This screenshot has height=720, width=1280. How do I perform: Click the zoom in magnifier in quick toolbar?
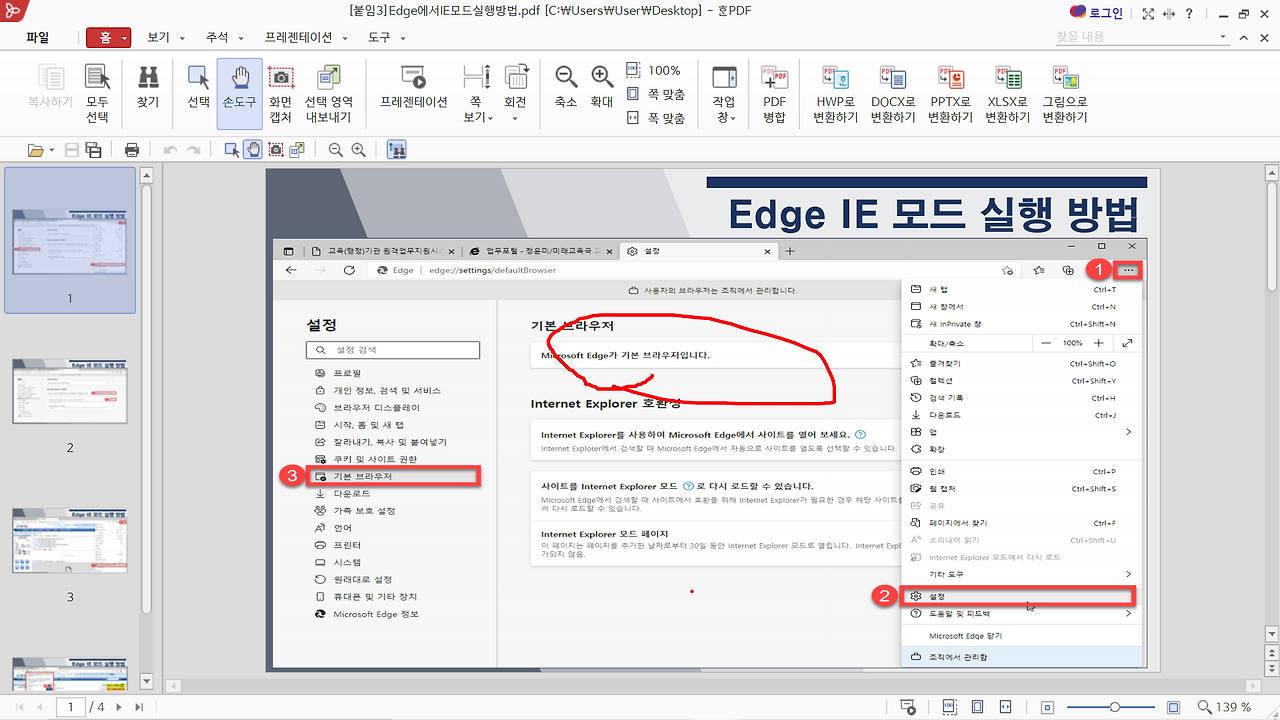358,150
